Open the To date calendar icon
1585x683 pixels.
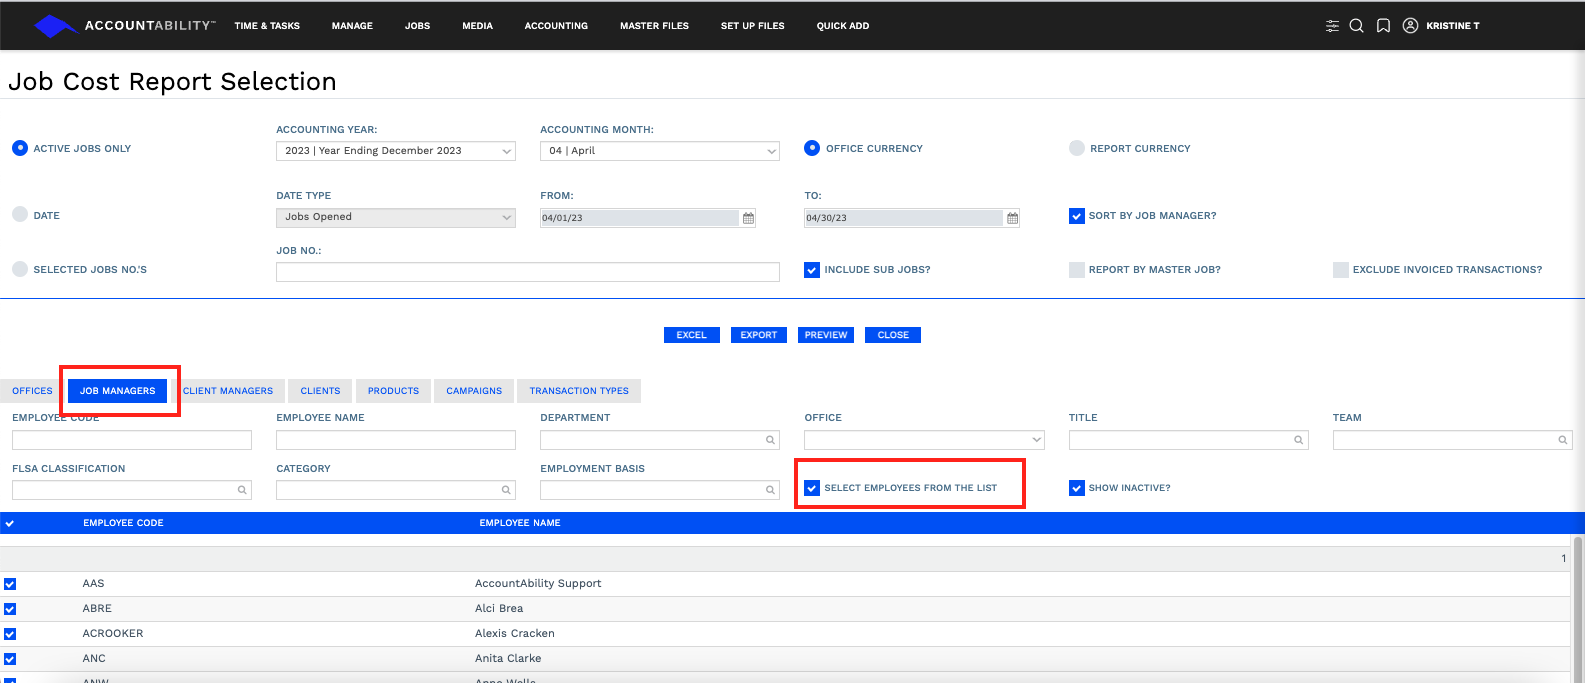tap(1012, 218)
